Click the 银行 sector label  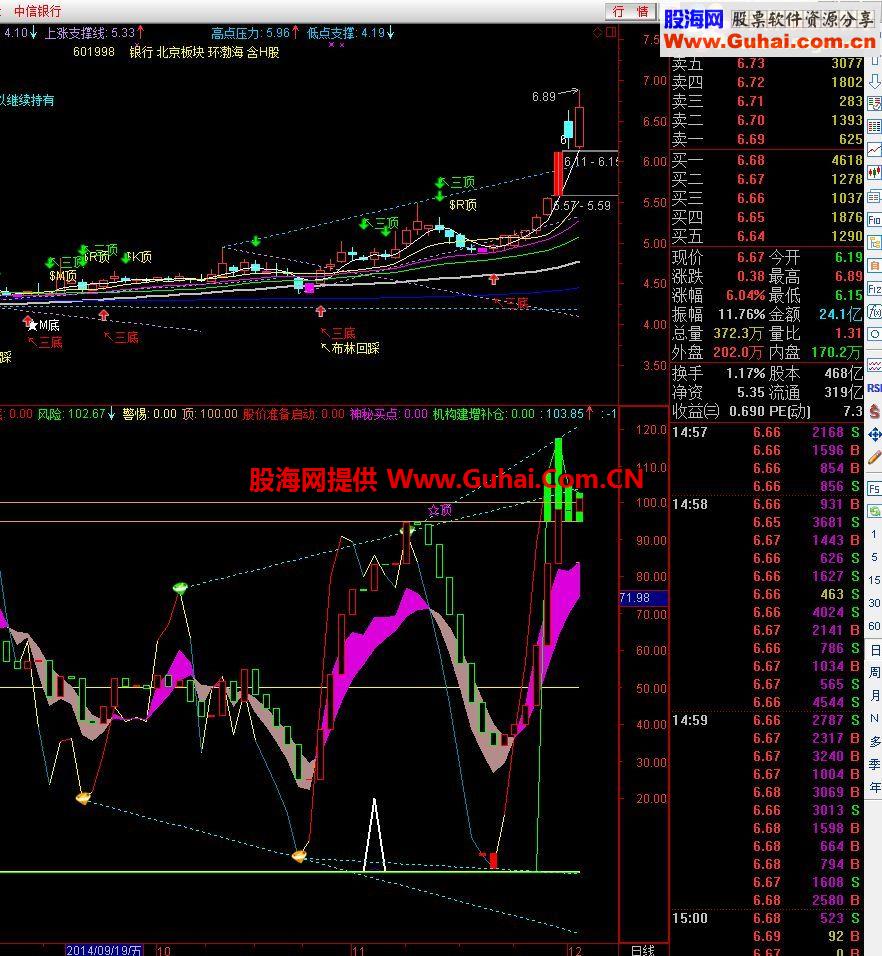click(x=141, y=52)
